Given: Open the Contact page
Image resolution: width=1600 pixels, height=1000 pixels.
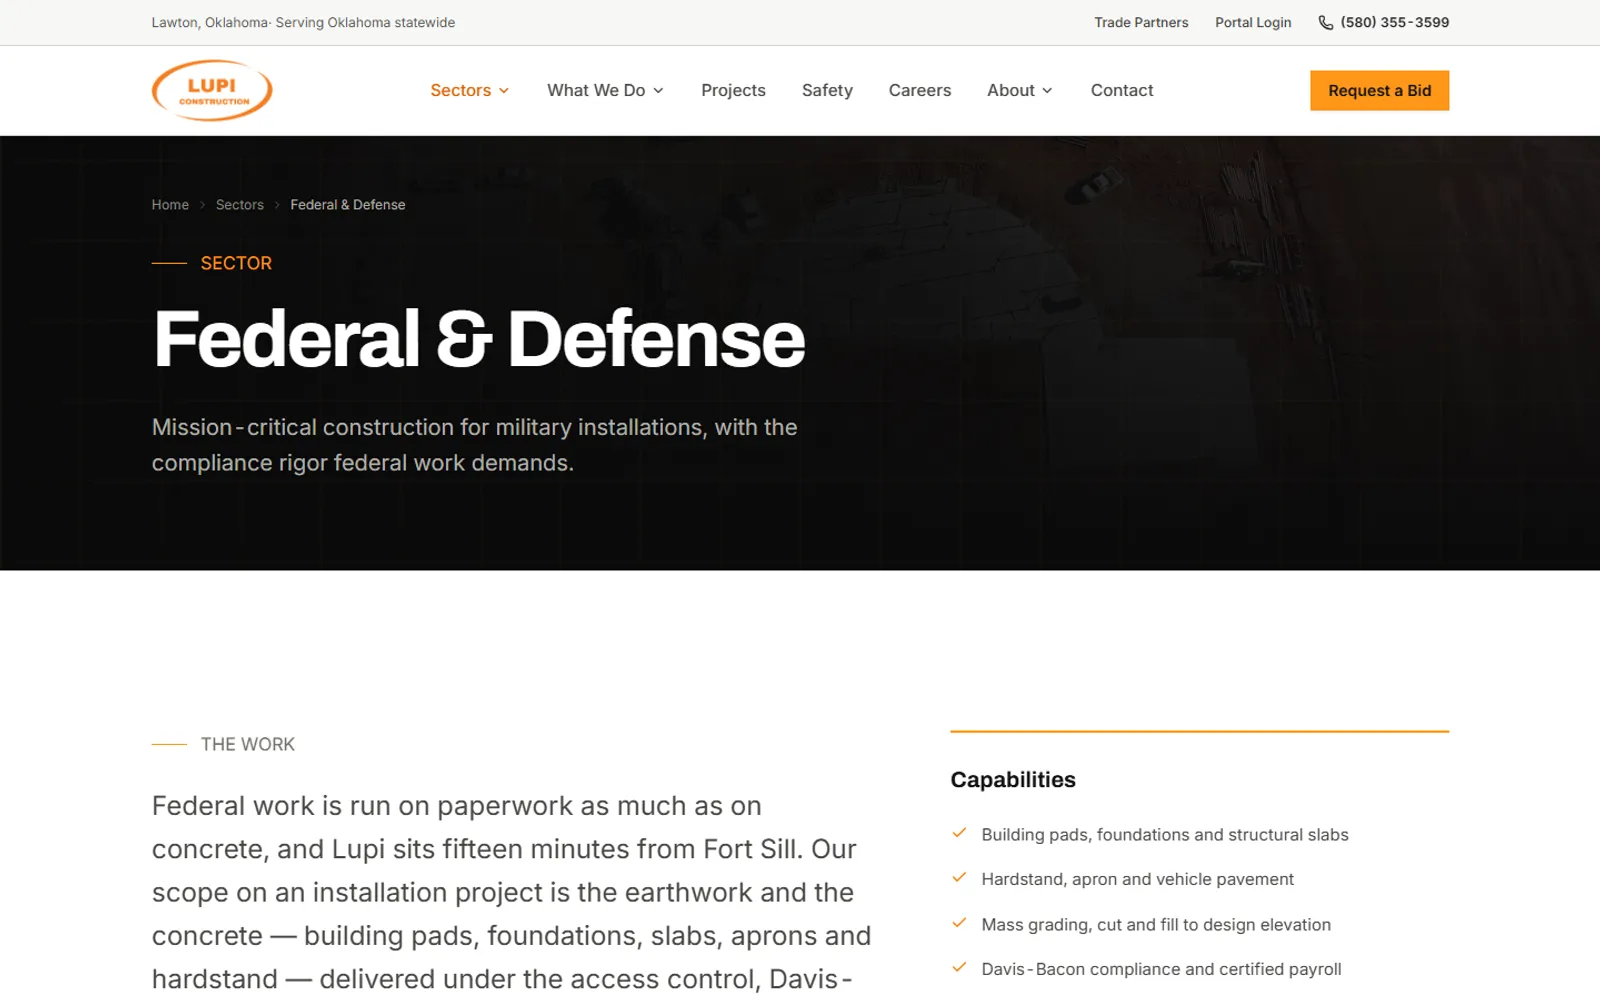Looking at the screenshot, I should pyautogui.click(x=1122, y=90).
